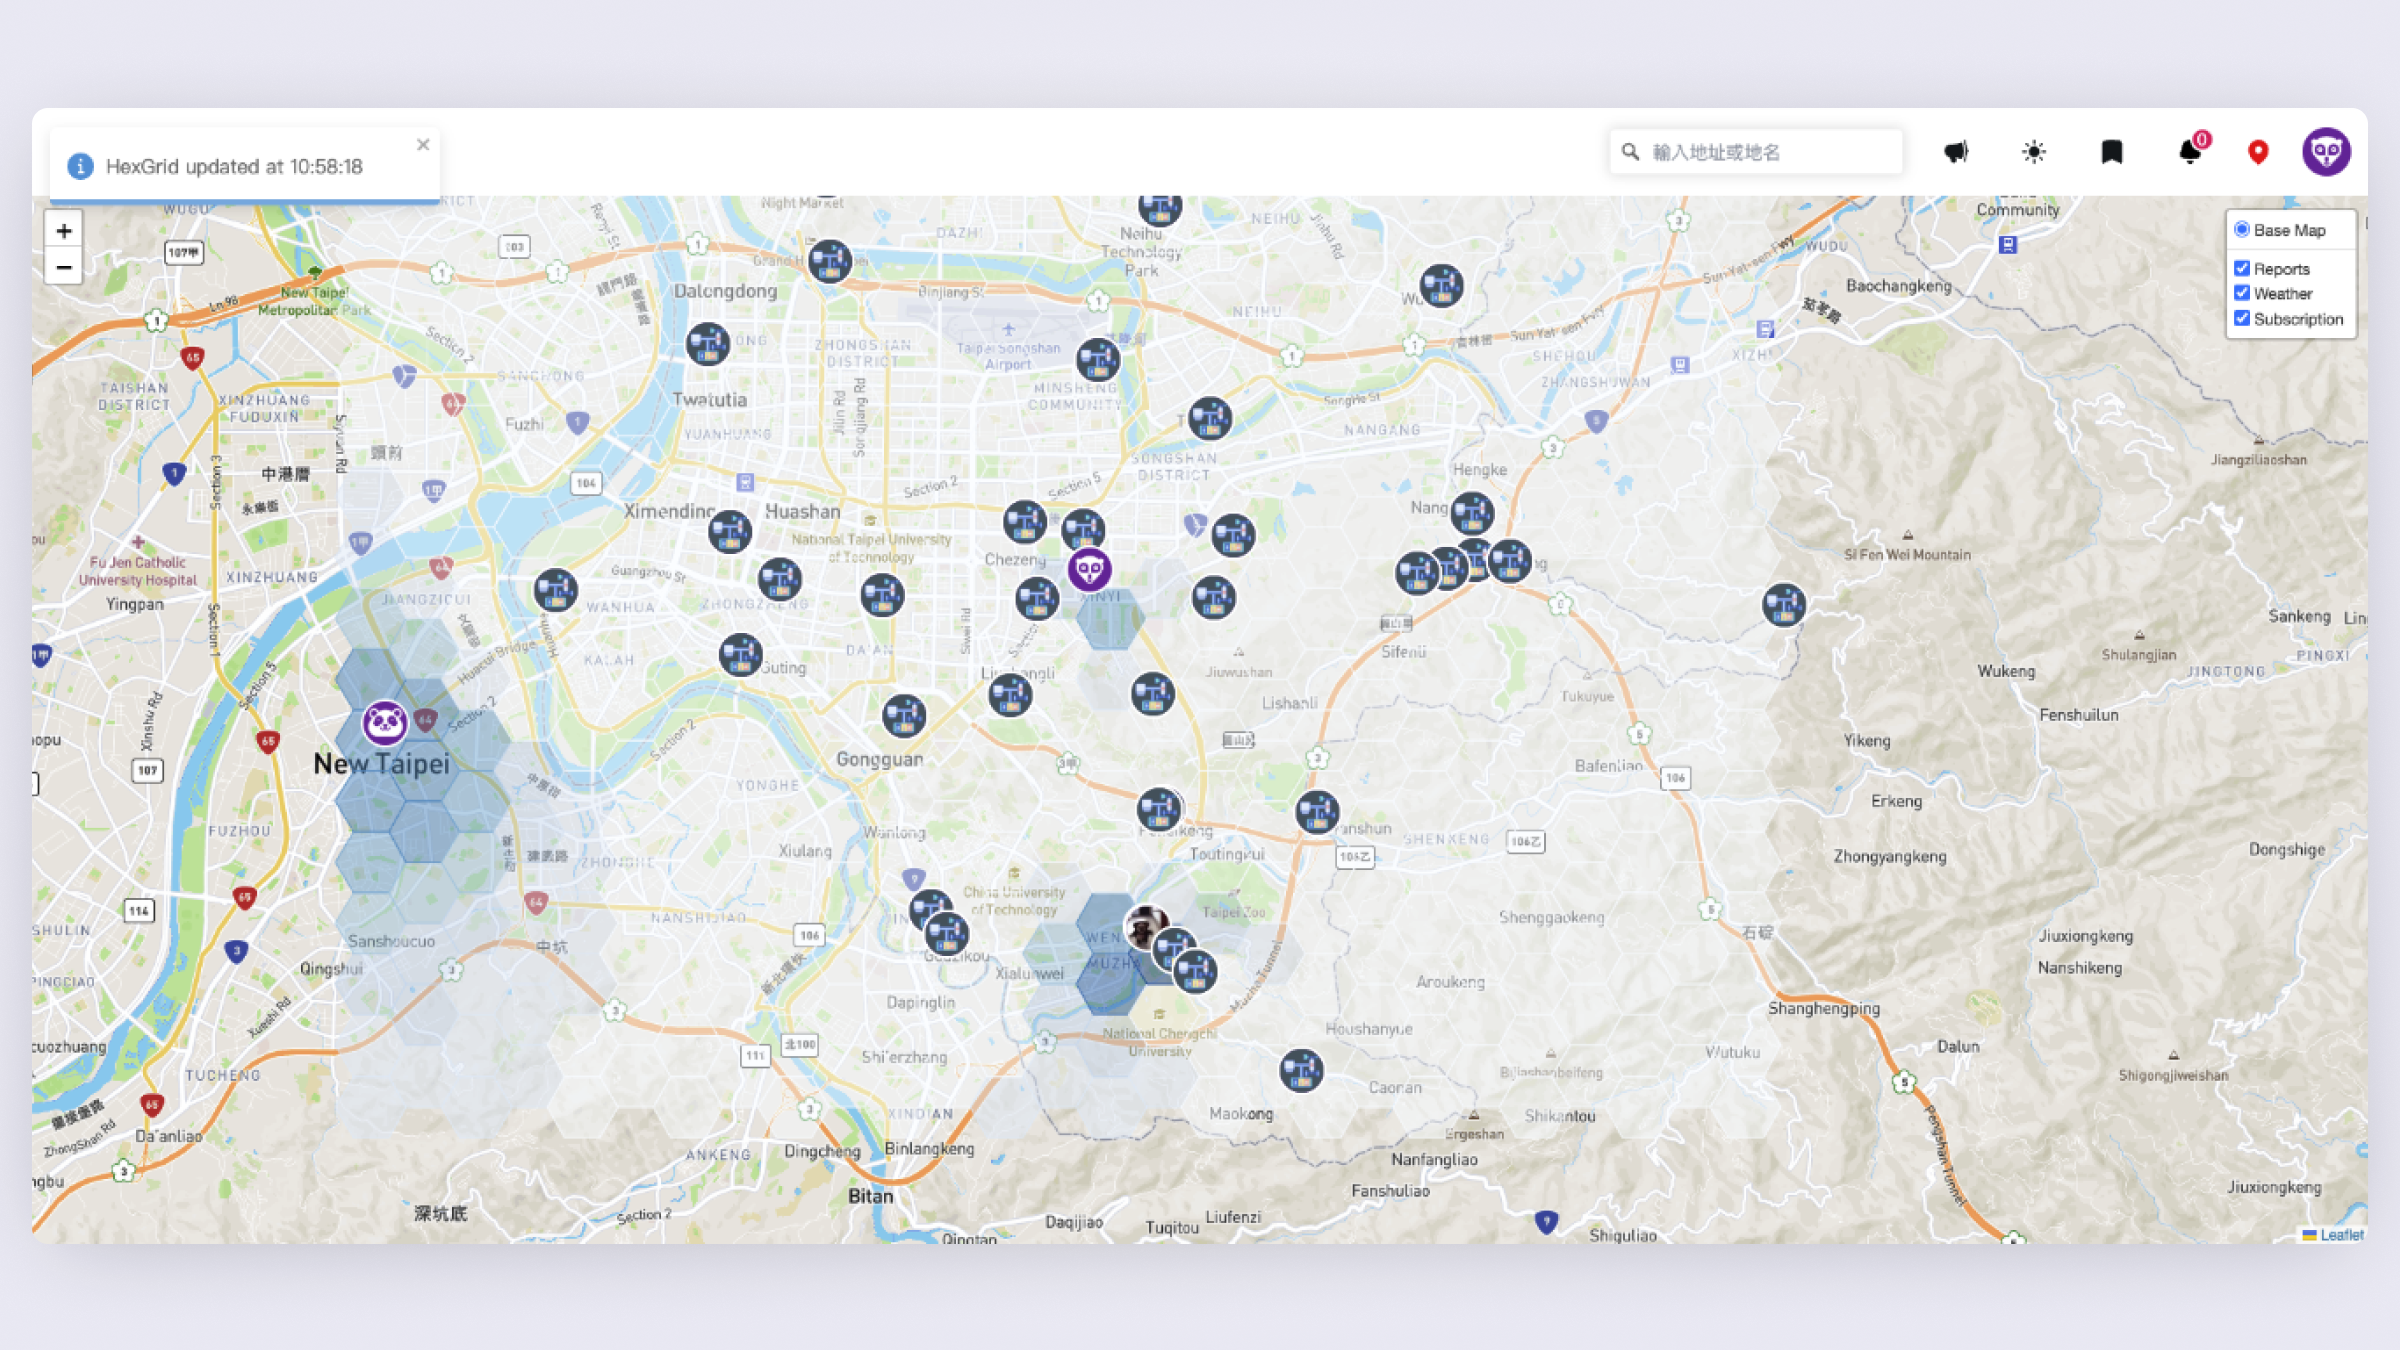Uncheck the Reports layer
2400x1350 pixels.
(2242, 268)
